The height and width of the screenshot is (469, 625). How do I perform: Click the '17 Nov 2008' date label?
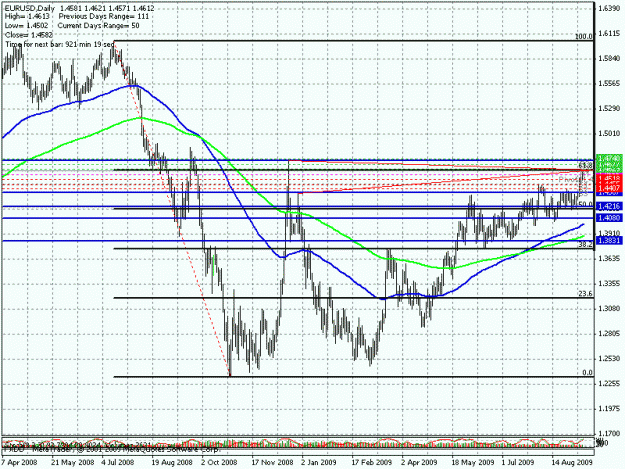tap(272, 463)
